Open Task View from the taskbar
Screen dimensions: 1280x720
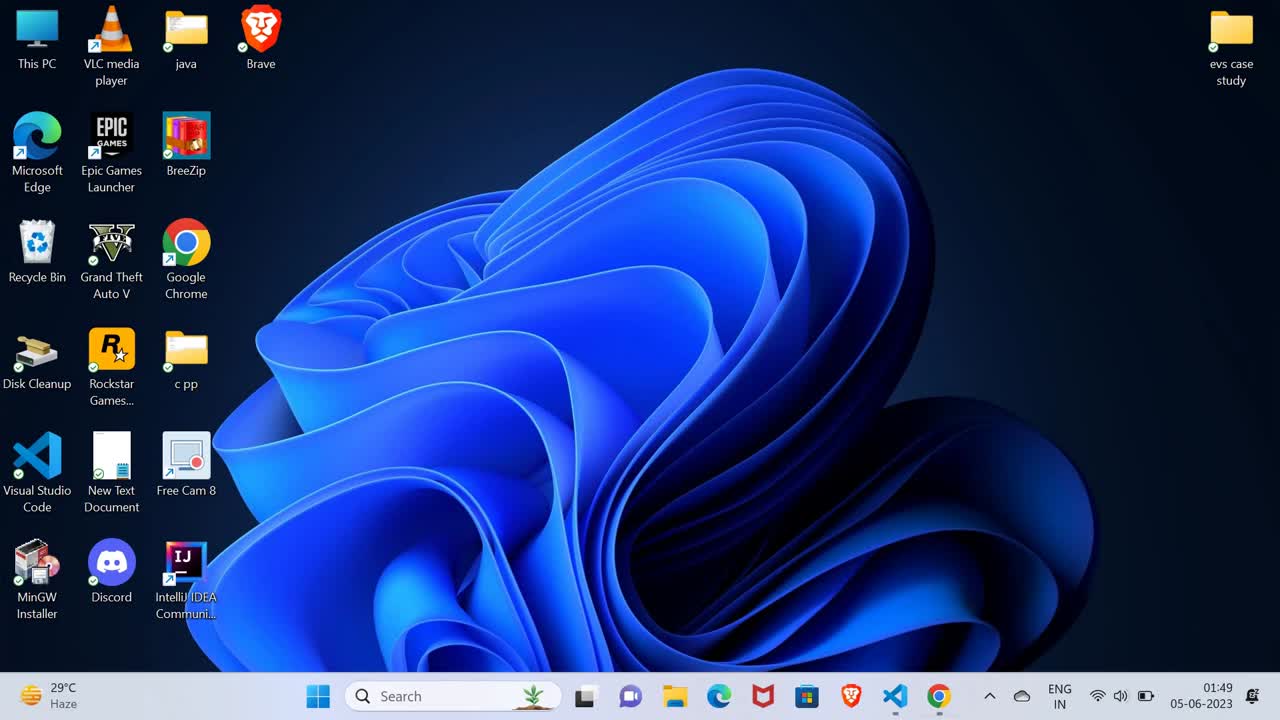click(585, 696)
